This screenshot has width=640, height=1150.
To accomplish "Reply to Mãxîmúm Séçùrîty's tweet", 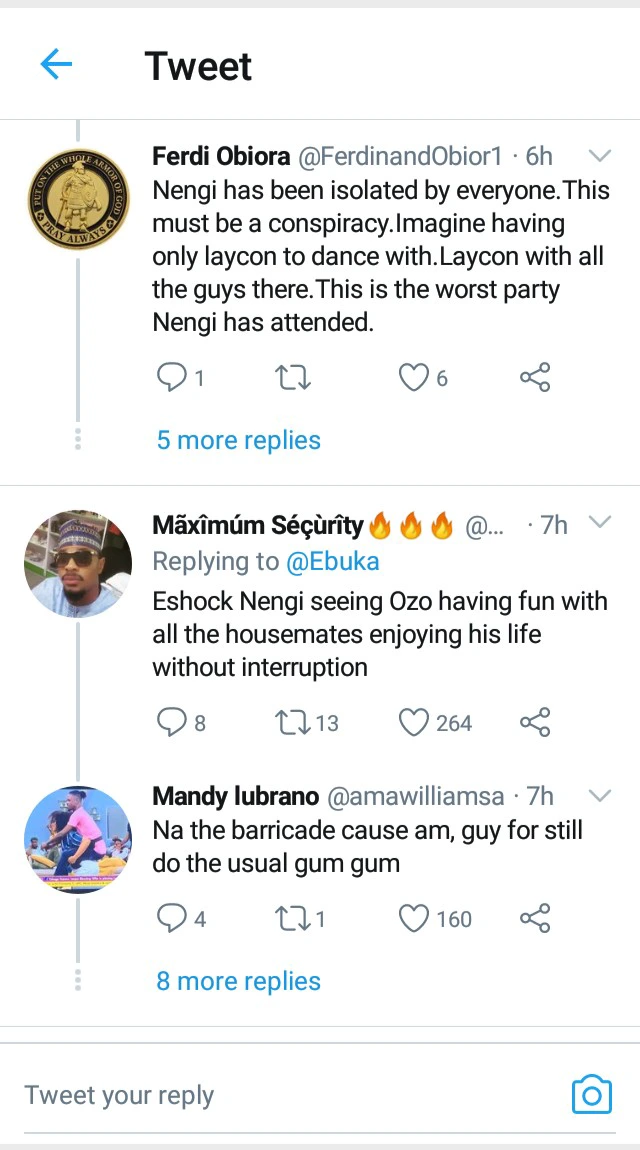I will [173, 722].
